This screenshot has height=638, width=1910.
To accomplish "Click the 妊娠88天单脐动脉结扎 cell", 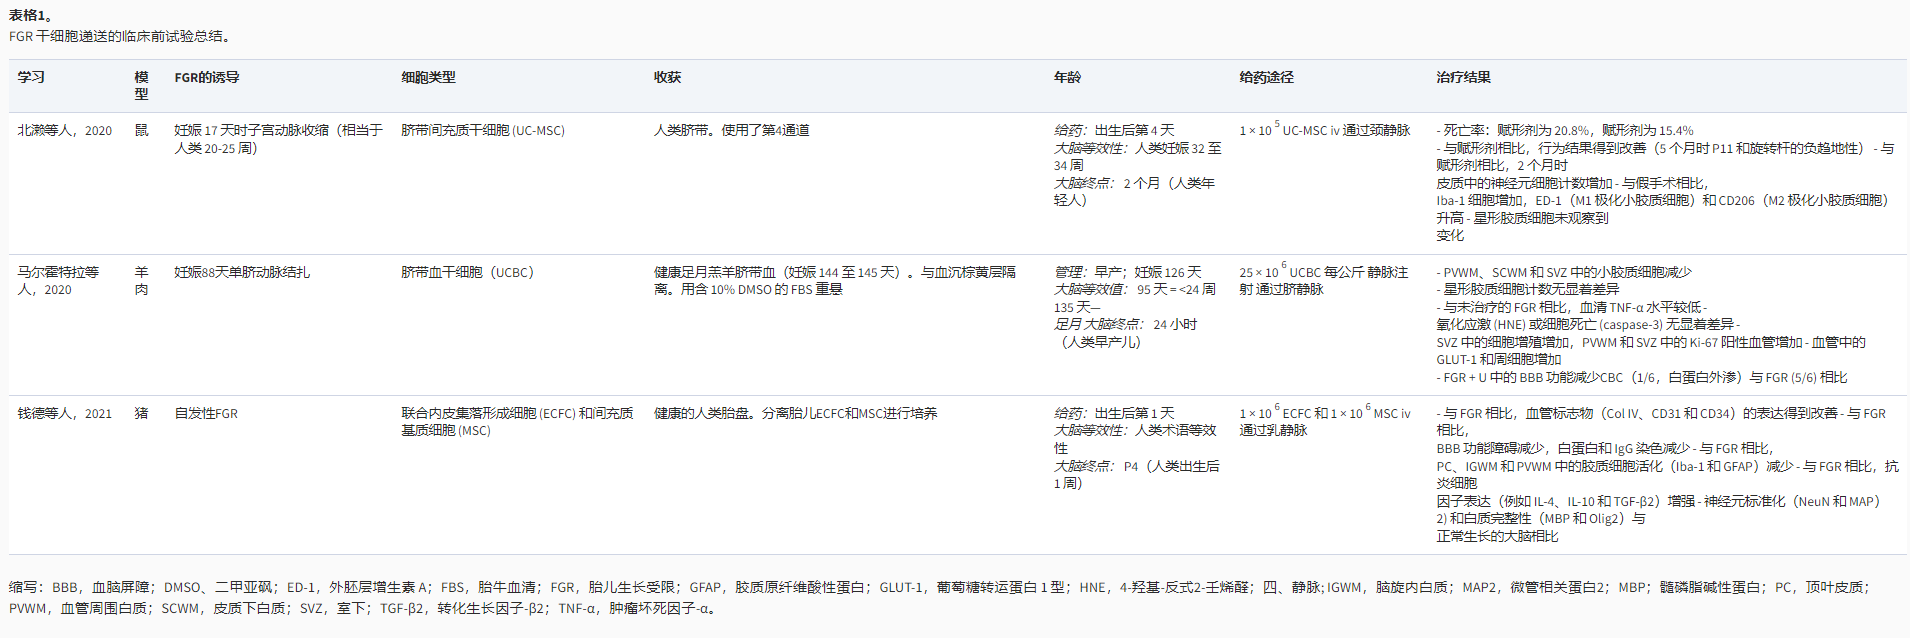I will pos(242,272).
